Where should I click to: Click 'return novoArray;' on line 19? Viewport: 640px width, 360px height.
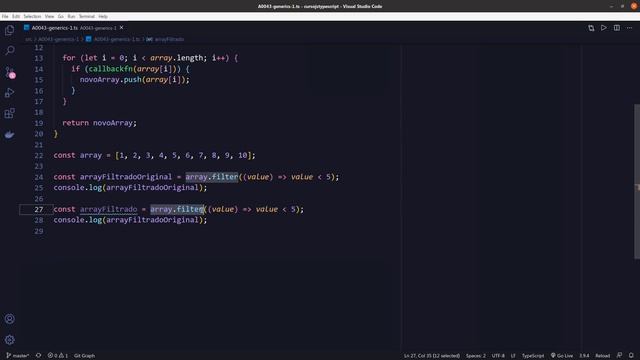tap(99, 123)
